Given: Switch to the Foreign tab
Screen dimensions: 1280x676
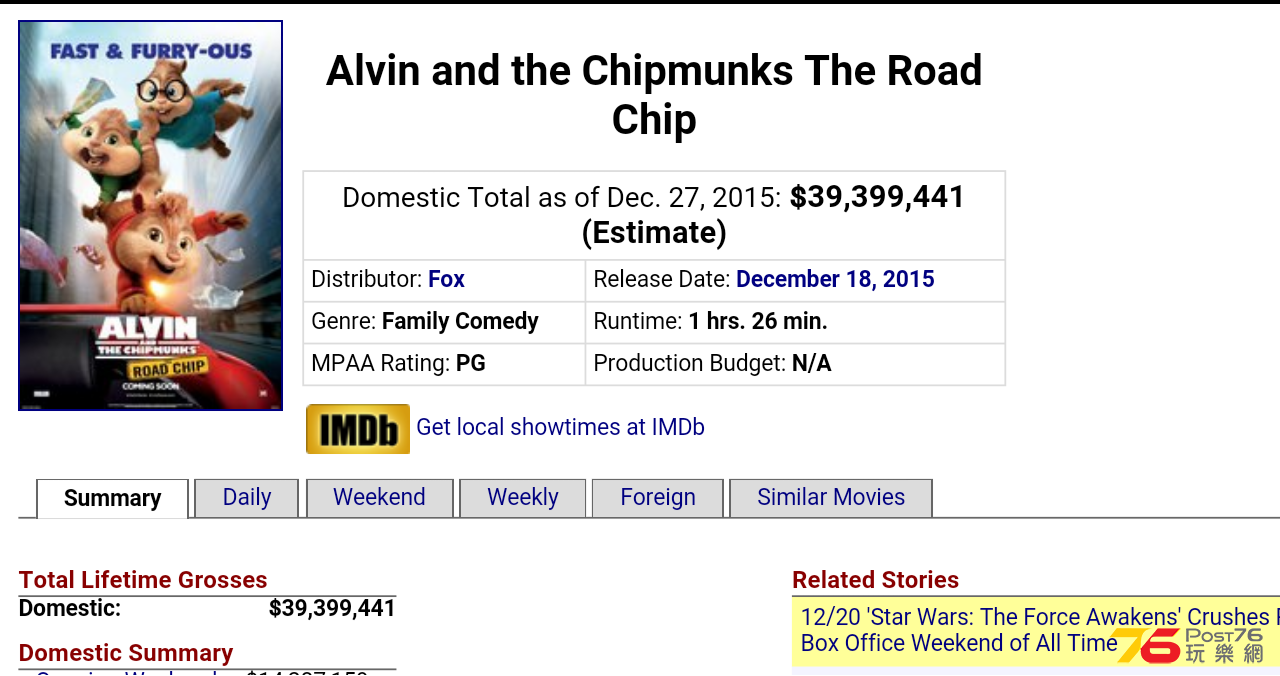Looking at the screenshot, I should tap(658, 497).
